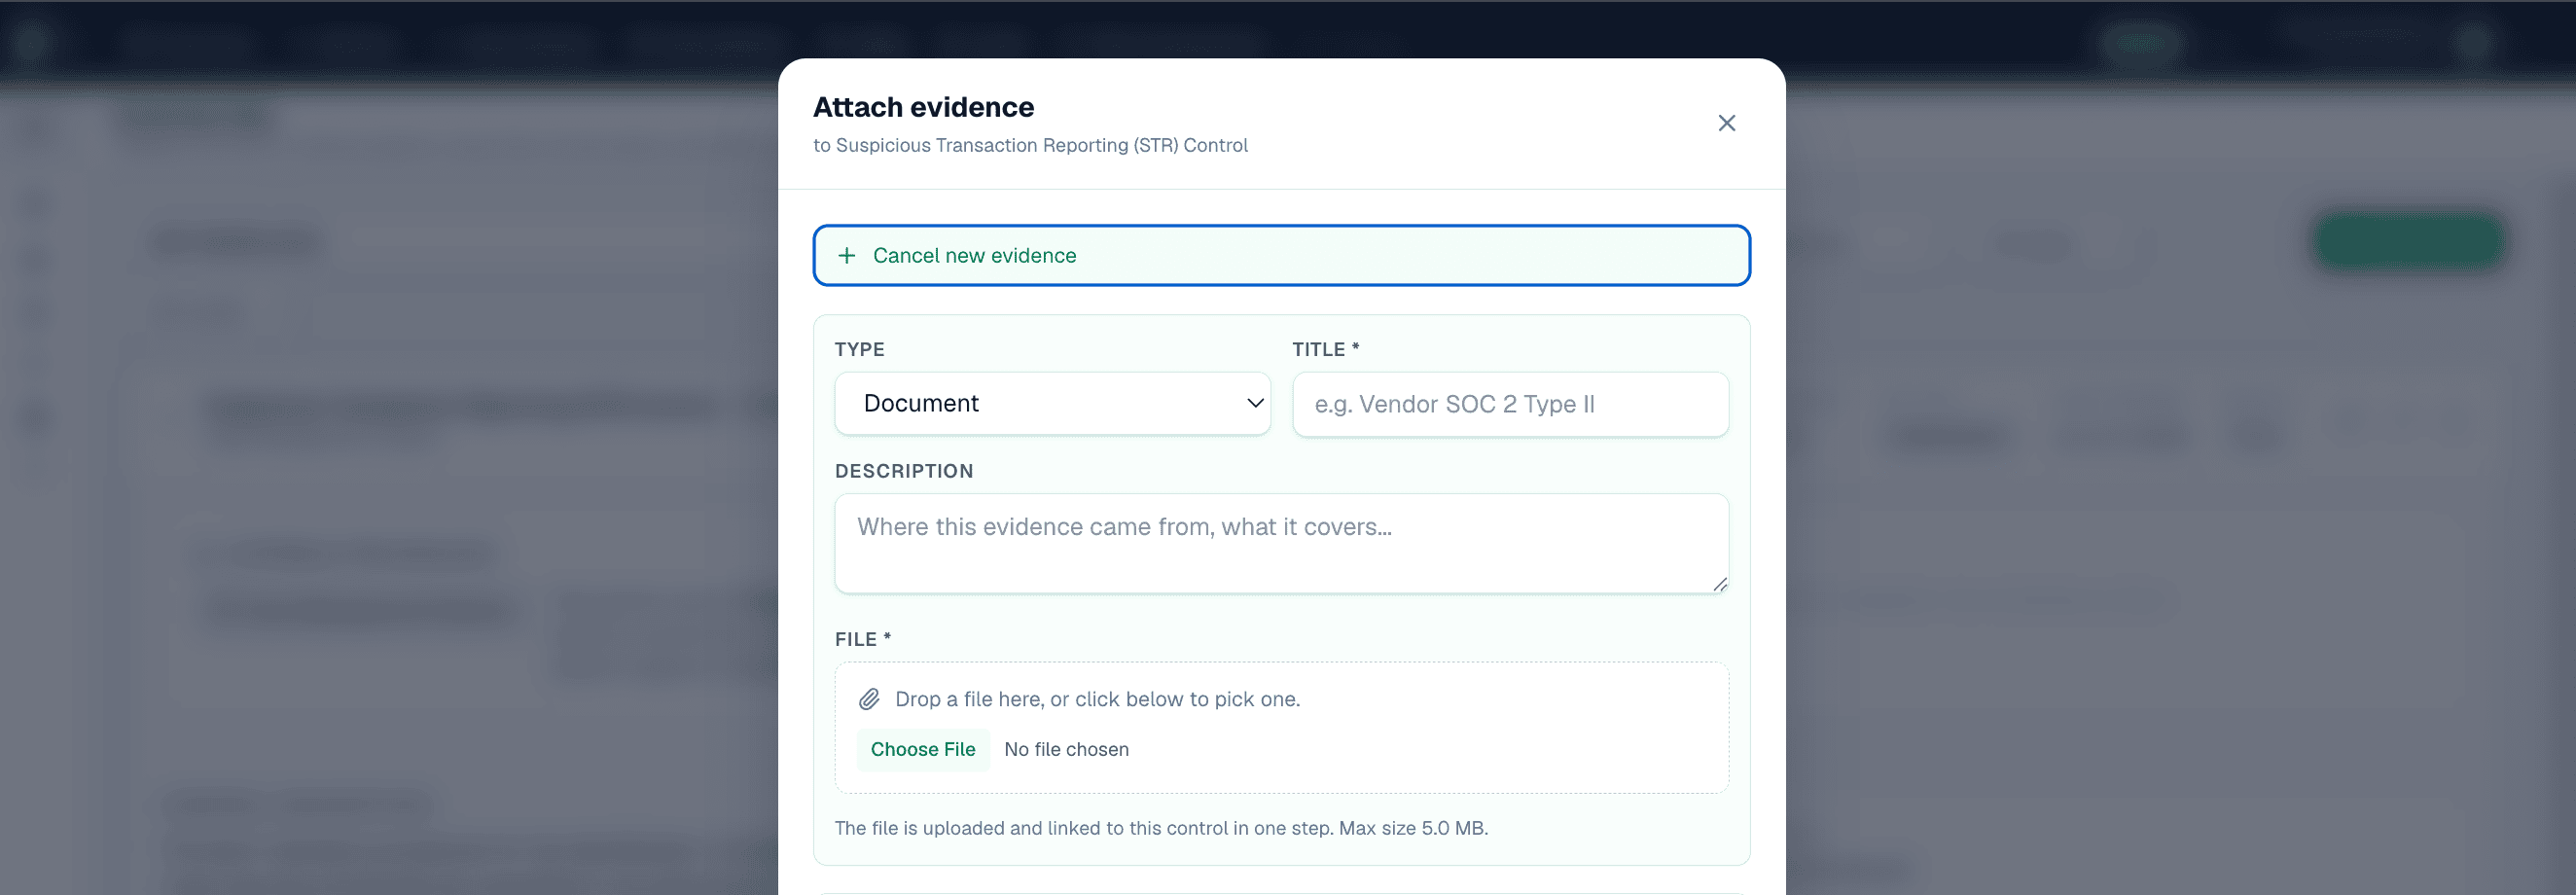
Task: Click the Suspicious Transaction Reporting subtitle
Action: click(x=1030, y=145)
